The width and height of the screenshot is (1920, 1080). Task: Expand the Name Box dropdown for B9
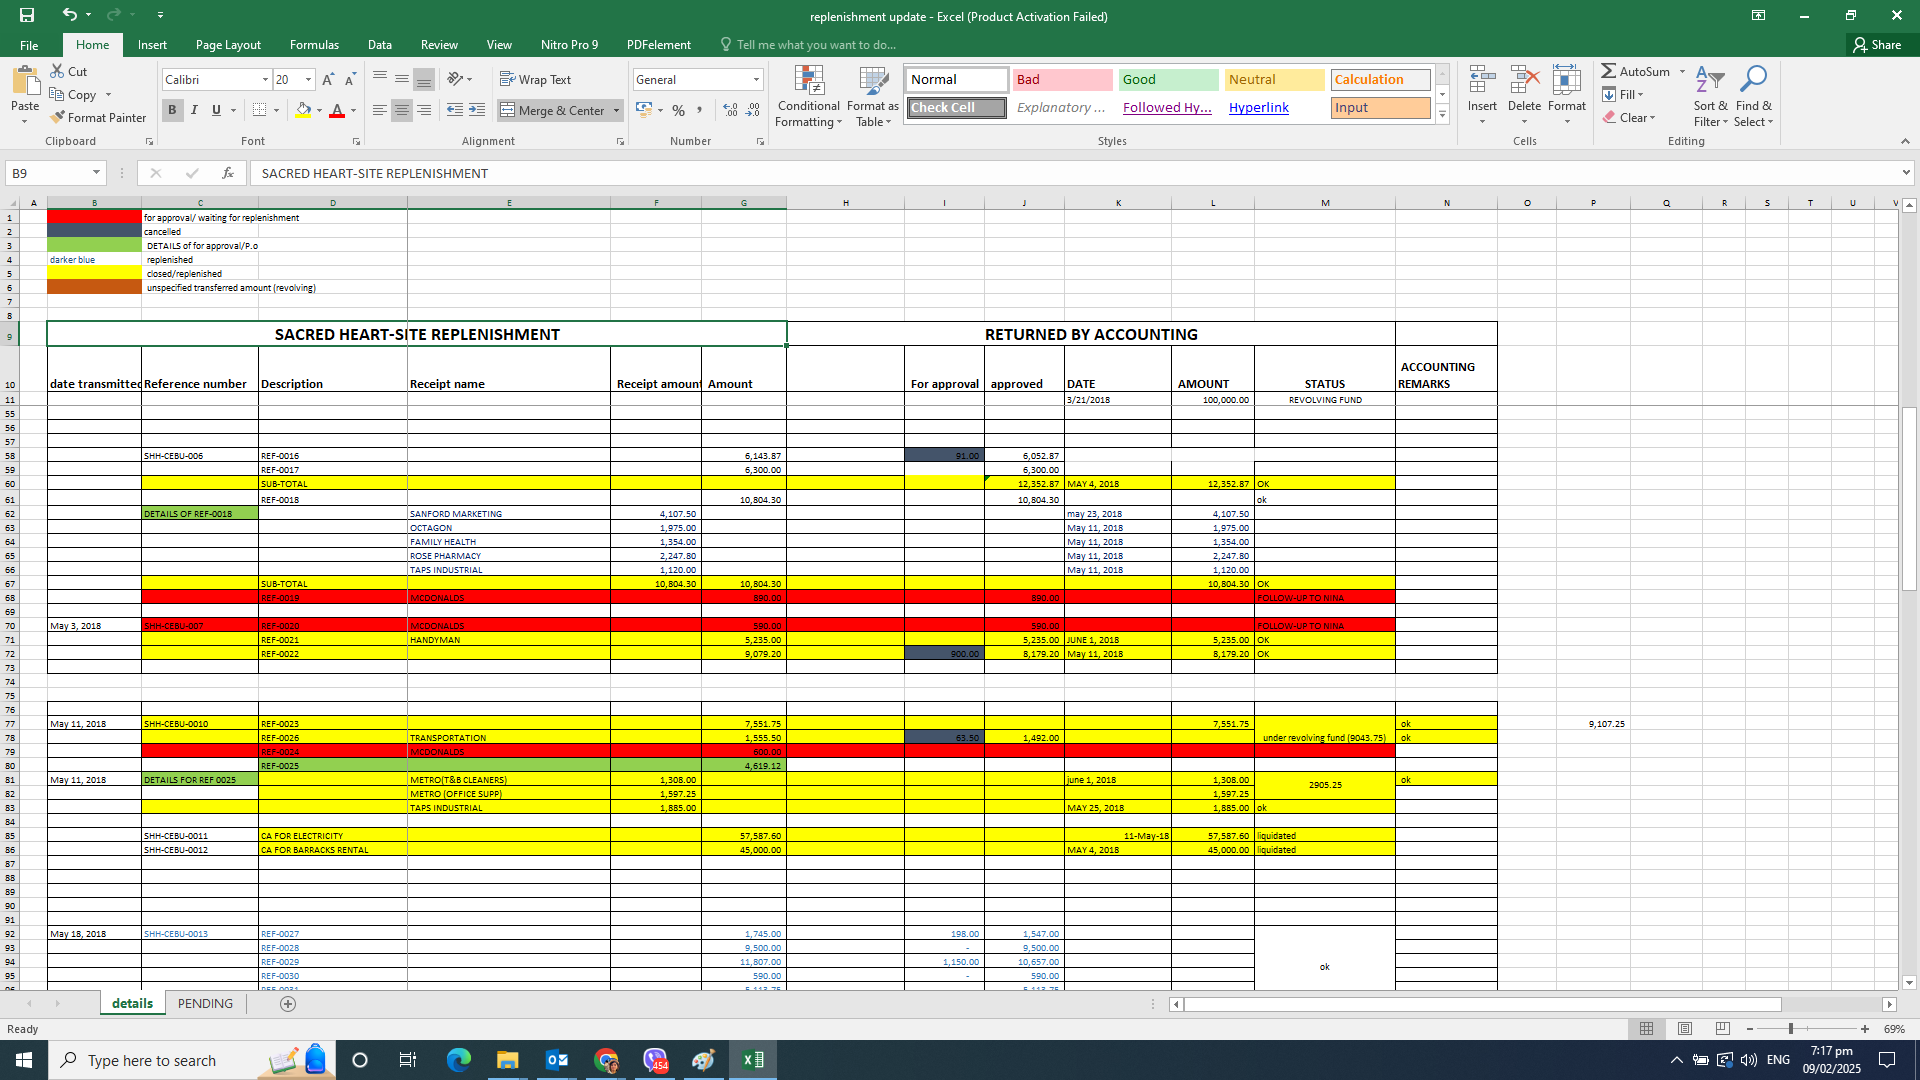(96, 173)
